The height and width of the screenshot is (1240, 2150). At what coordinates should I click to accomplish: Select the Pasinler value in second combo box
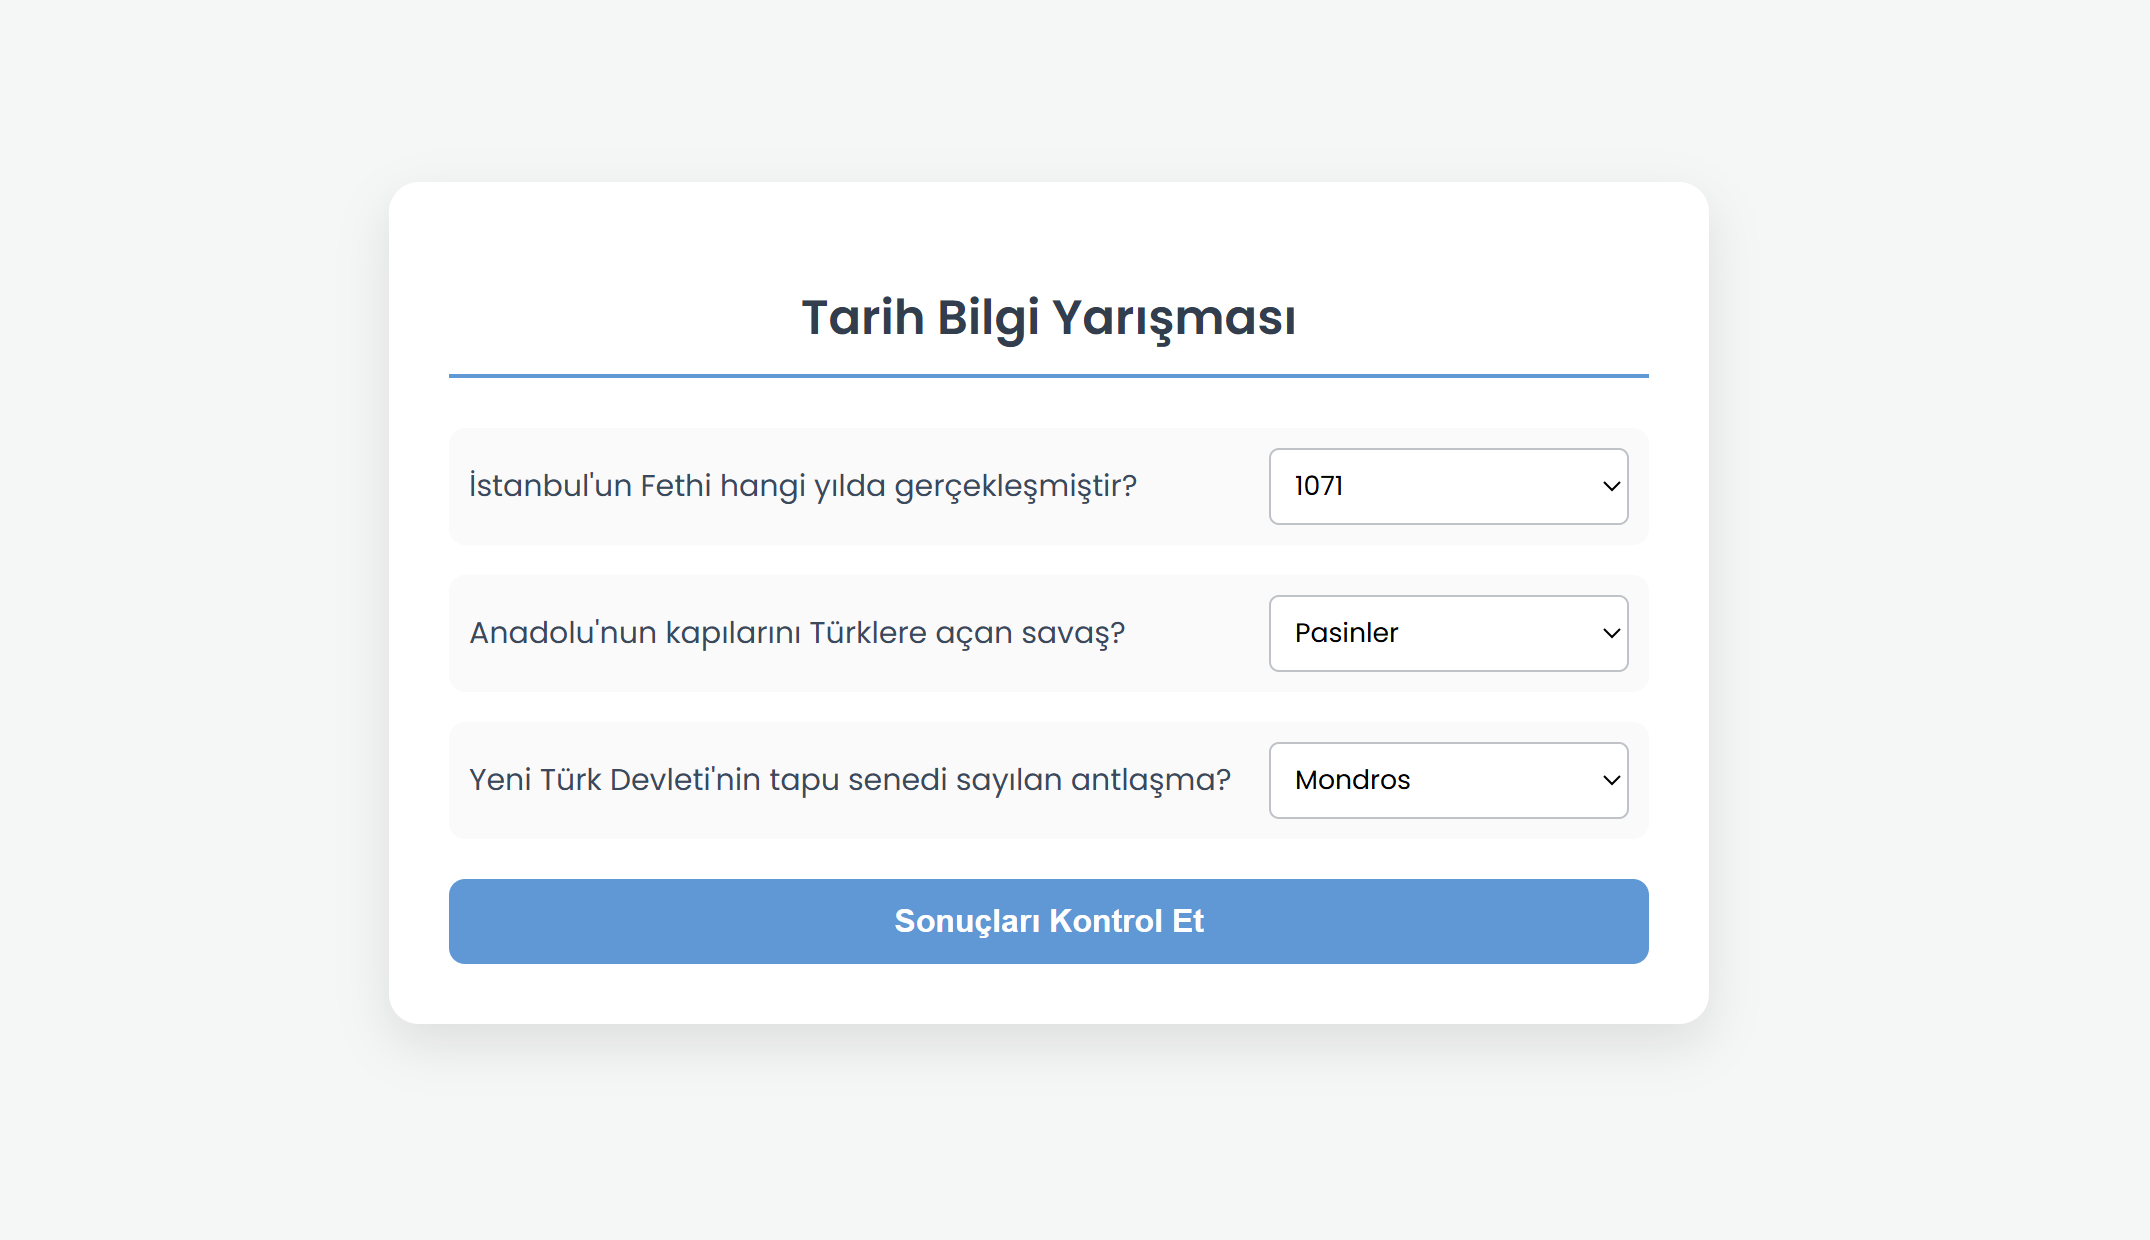pyautogui.click(x=1346, y=633)
